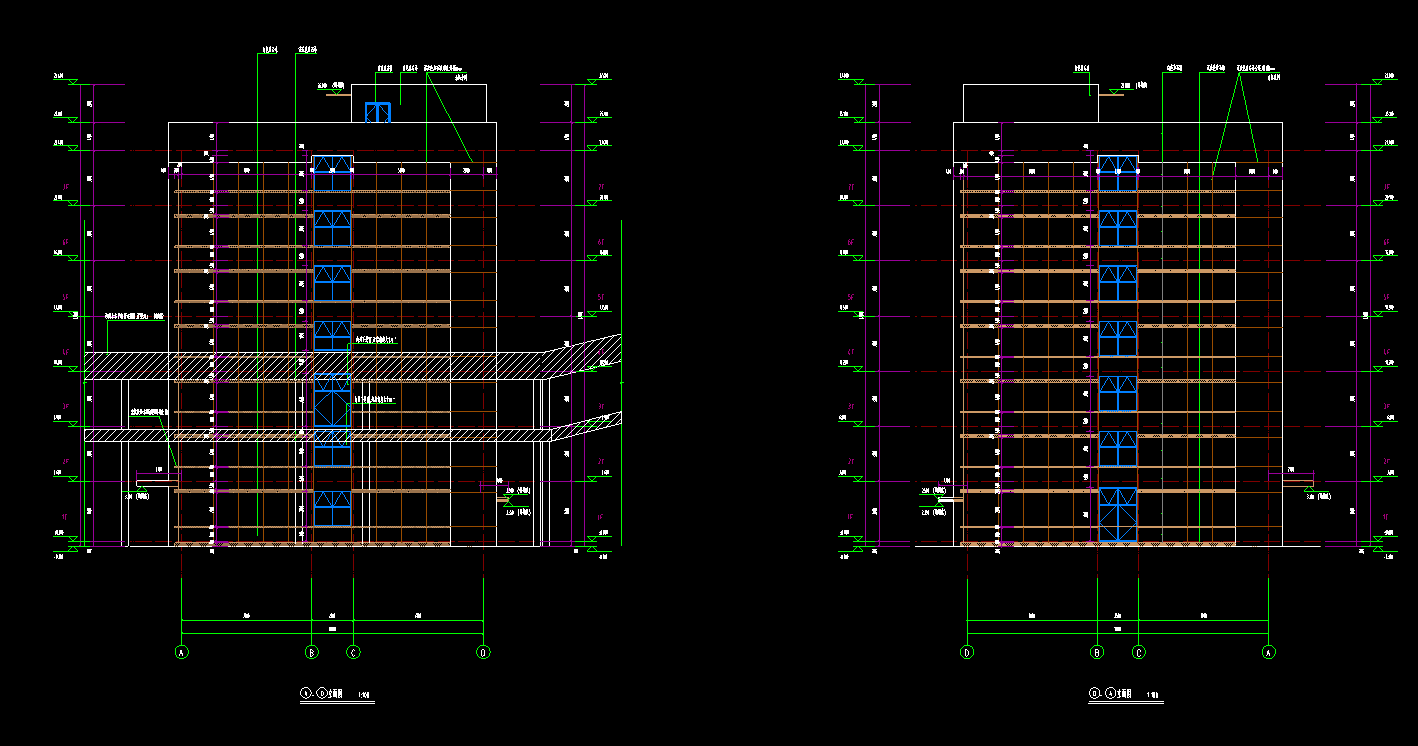1418x746 pixels.
Task: Select grid bubble A under the right elevation
Action: coord(1269,652)
